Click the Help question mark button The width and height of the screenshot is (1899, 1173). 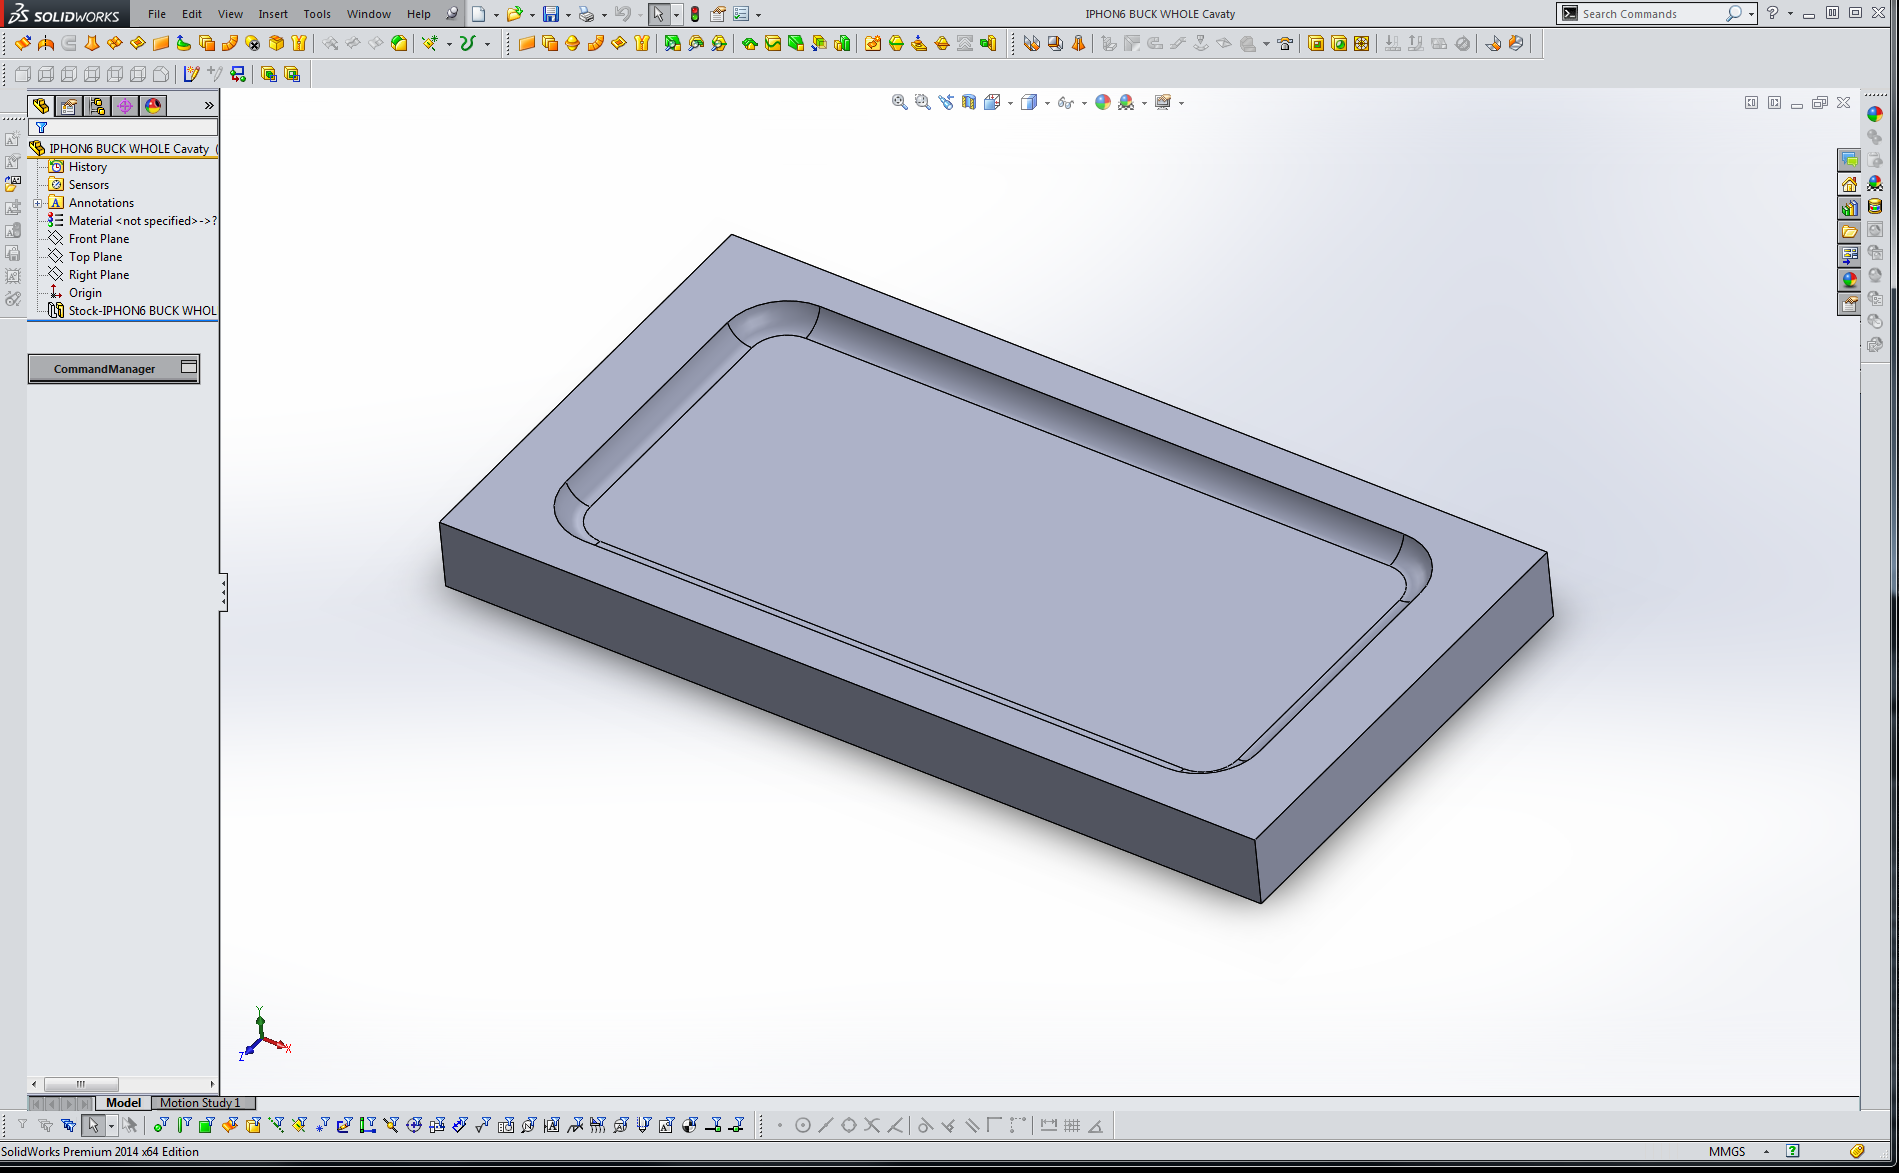(x=1772, y=14)
